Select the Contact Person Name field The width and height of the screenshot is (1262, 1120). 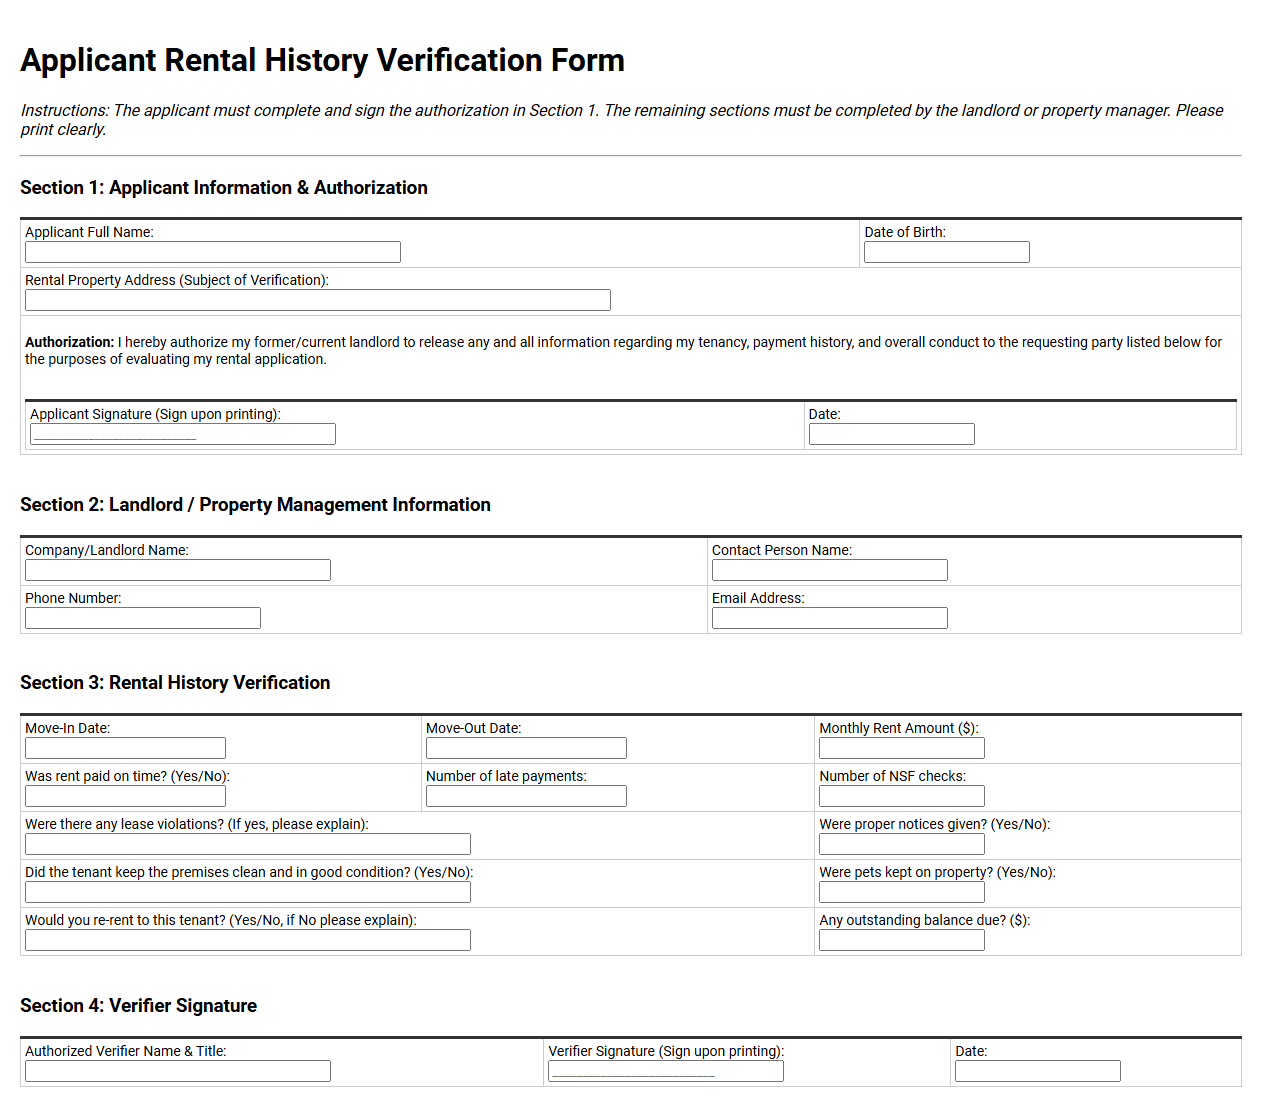point(830,570)
